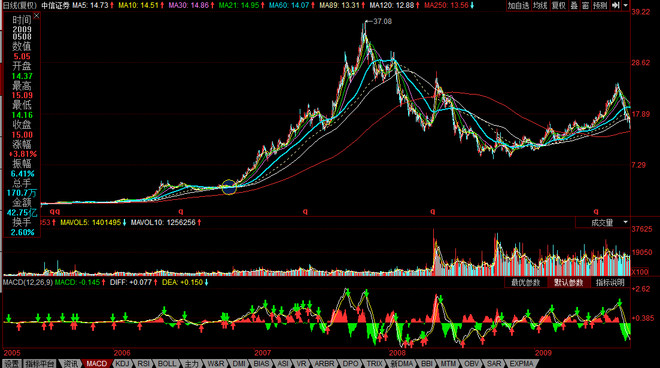Screen dimensions: 660x368
Task: Click the 2008 q quarterly marker
Action: (432, 211)
